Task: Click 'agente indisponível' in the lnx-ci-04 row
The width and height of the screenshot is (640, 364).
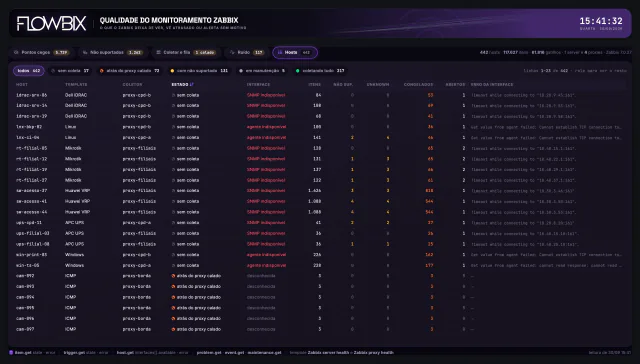Action: point(266,138)
